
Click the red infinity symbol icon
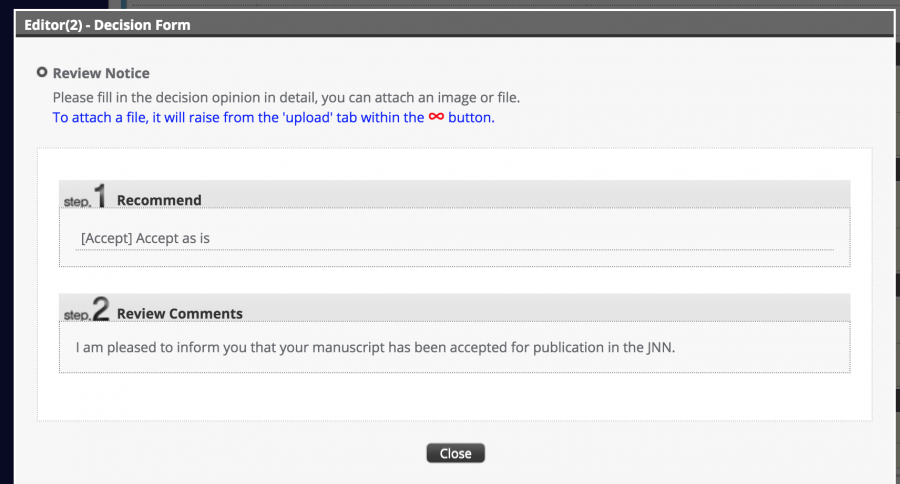[x=436, y=116]
